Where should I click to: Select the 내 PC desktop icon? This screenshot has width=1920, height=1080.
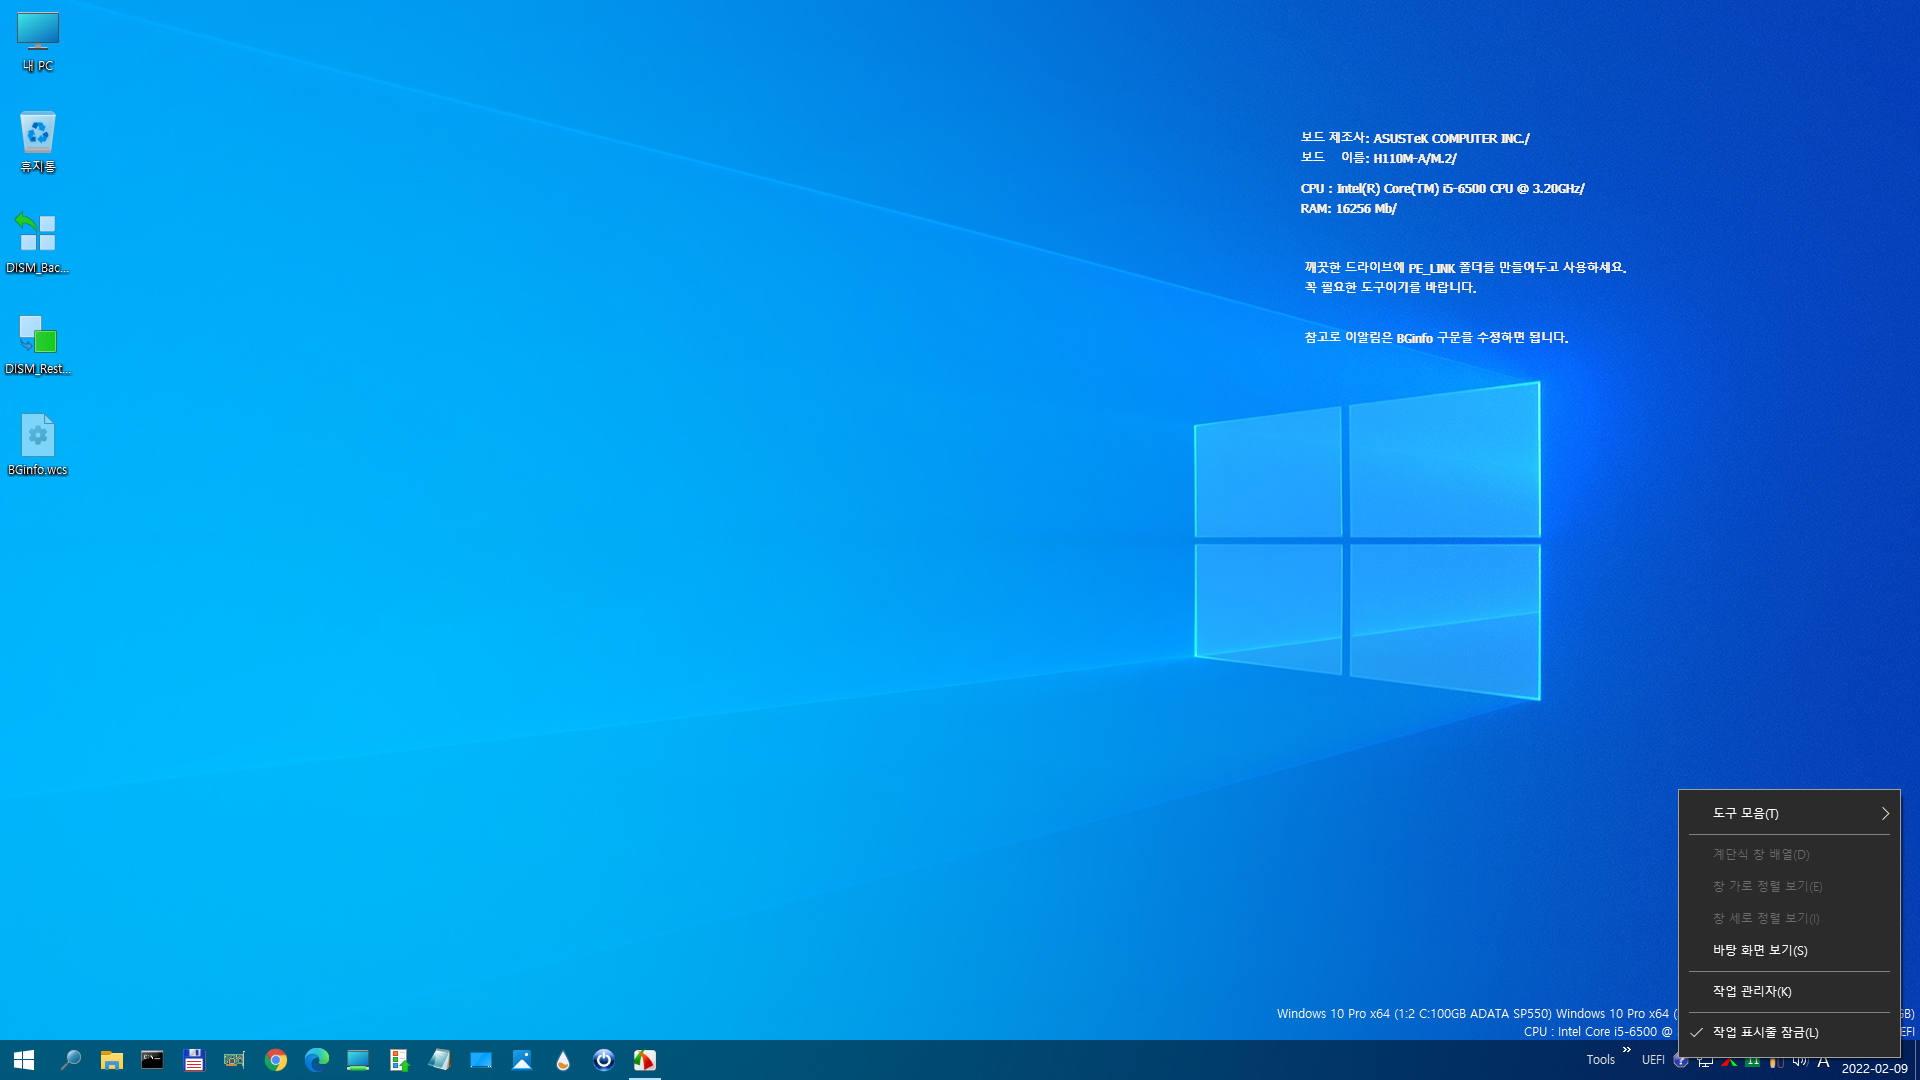38,42
